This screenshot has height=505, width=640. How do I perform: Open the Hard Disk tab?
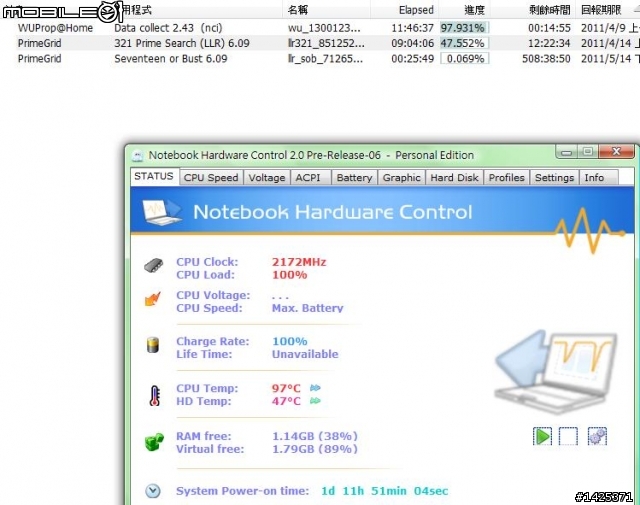click(x=454, y=178)
